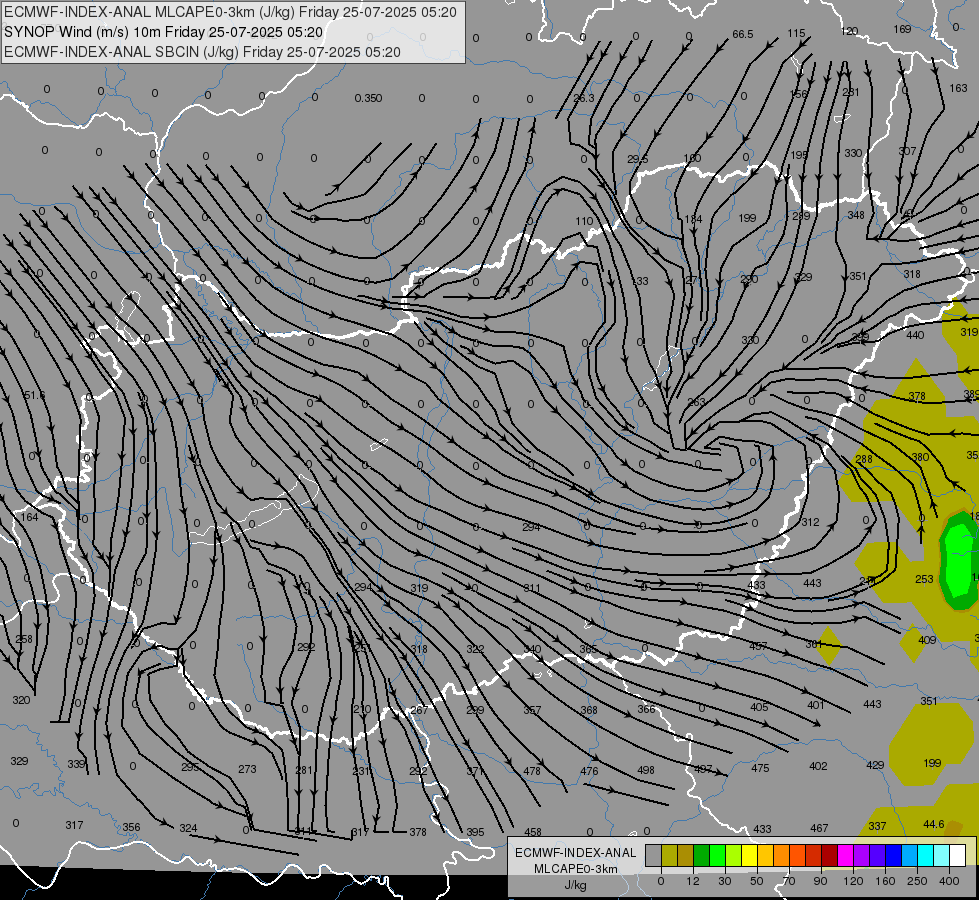The image size is (979, 900).
Task: Click the map value 169
Action: tap(902, 29)
